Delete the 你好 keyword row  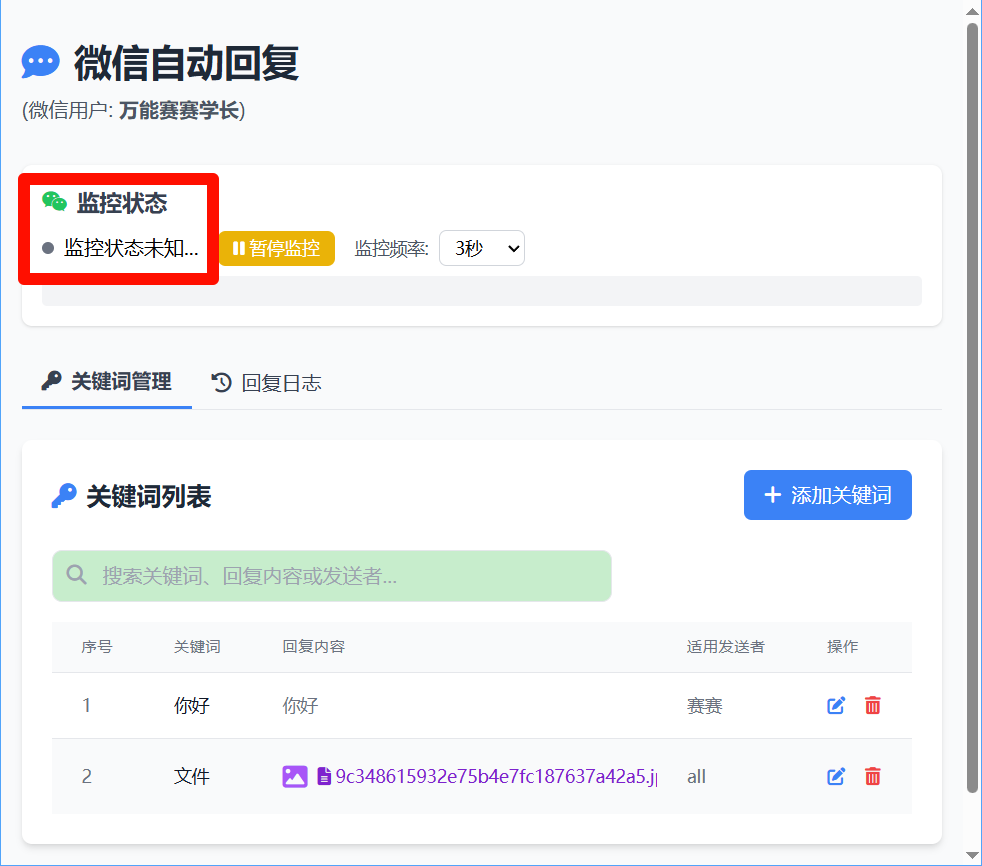(872, 705)
